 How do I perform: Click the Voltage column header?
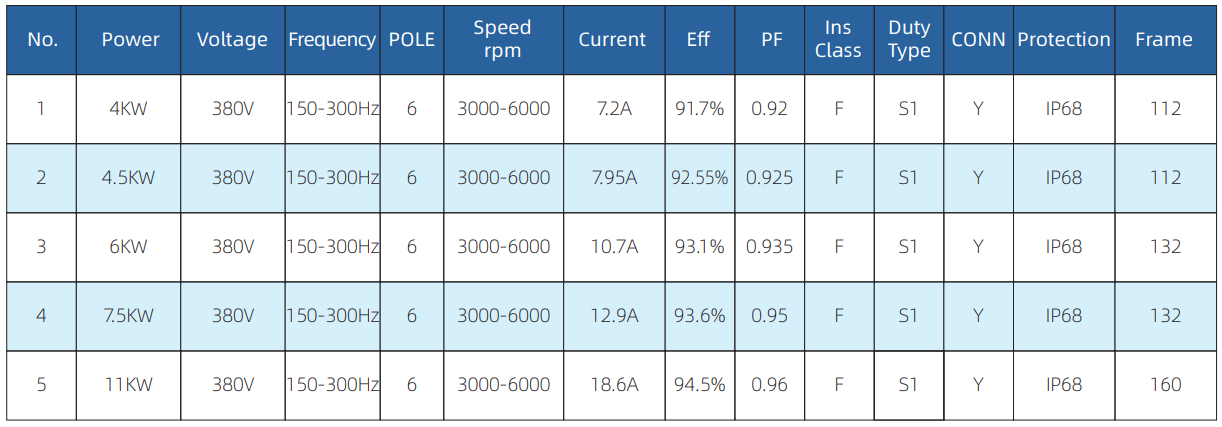232,40
